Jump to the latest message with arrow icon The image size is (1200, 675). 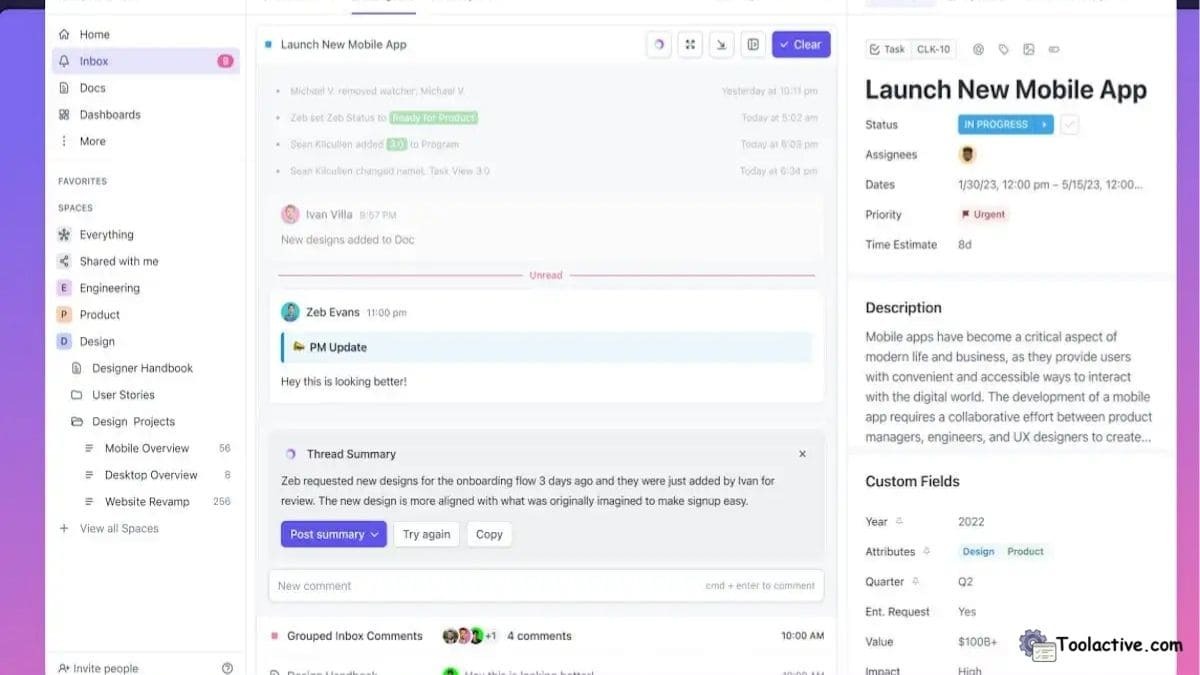tap(722, 44)
